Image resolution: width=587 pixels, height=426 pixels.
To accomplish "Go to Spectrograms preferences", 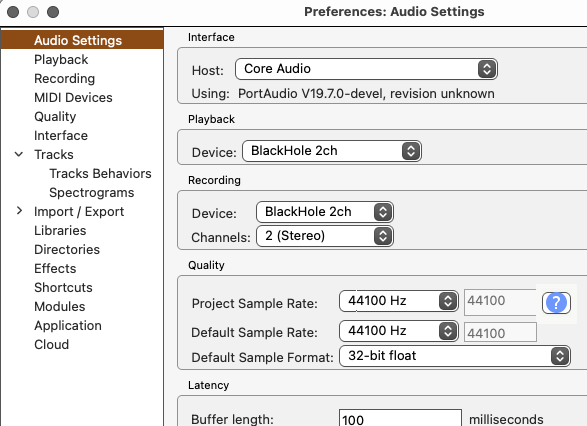I will pyautogui.click(x=92, y=192).
